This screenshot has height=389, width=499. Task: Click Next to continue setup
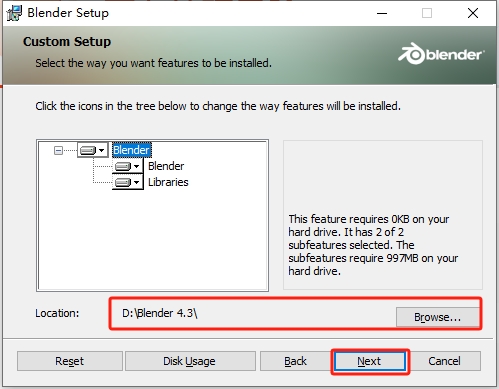click(x=370, y=361)
